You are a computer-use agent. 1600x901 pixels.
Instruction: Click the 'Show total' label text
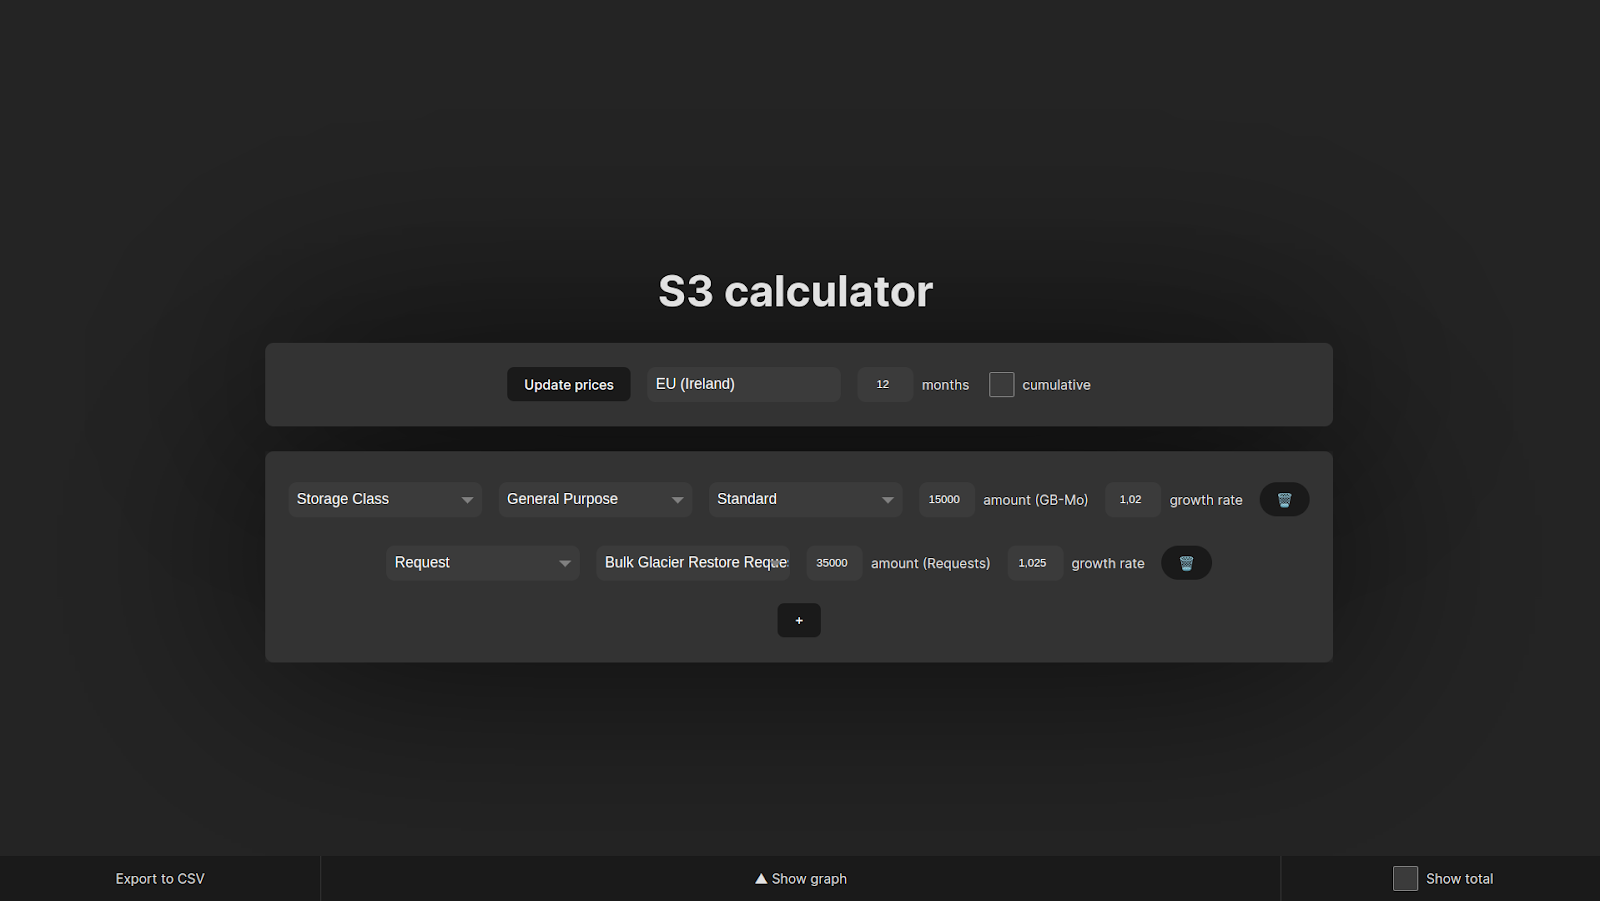click(x=1459, y=879)
